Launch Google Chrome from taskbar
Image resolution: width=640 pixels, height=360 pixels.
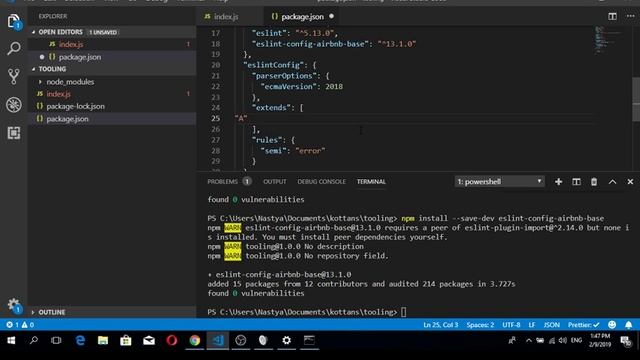(195, 340)
